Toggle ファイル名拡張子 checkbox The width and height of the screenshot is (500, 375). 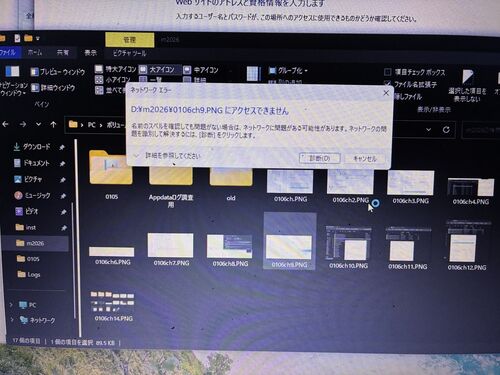tap(388, 83)
